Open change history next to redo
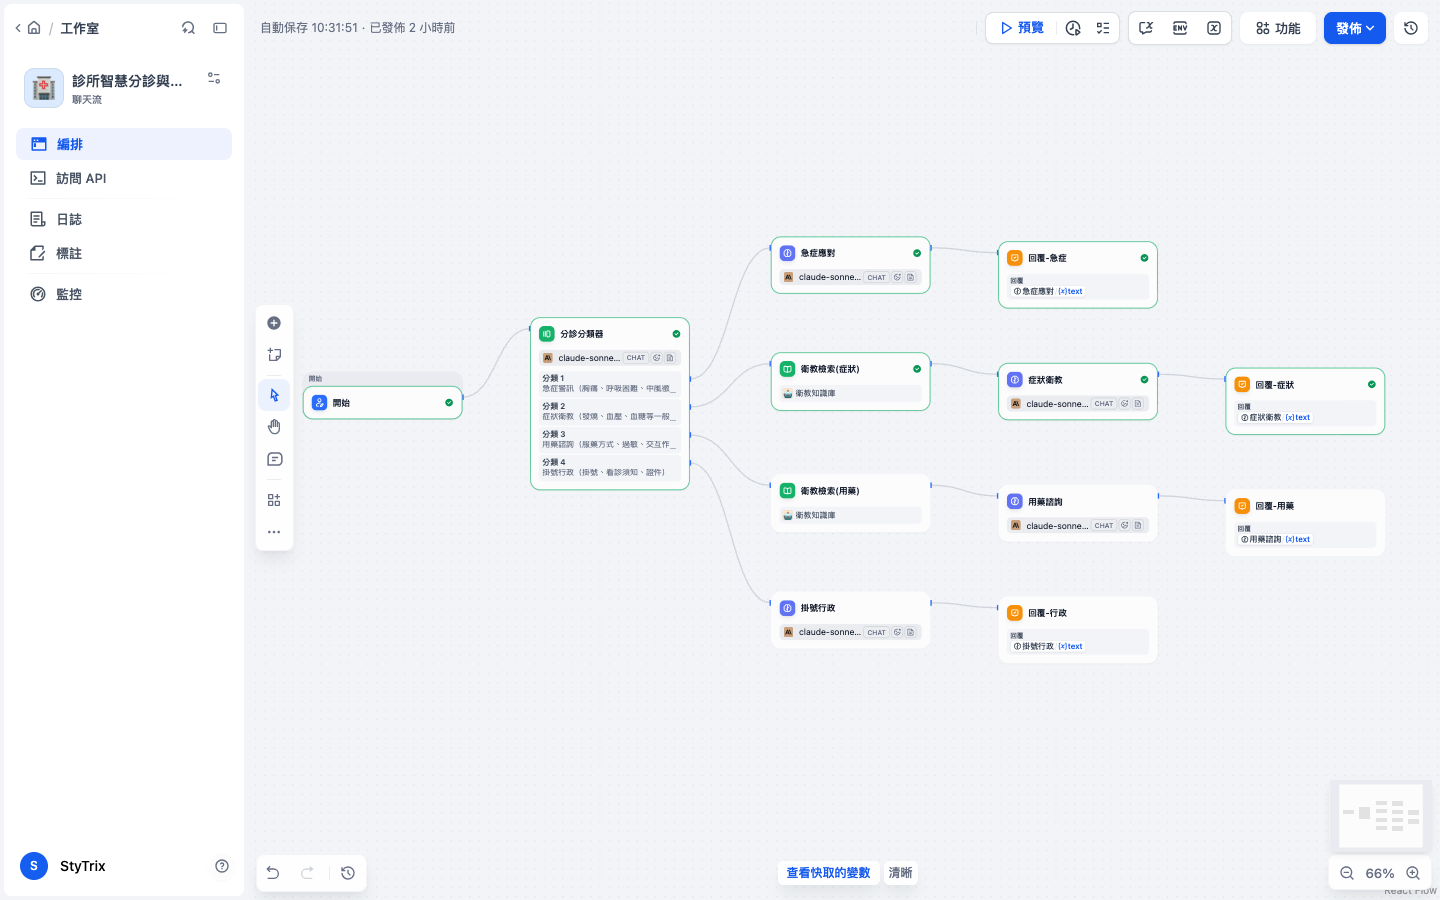The width and height of the screenshot is (1440, 900). 348,873
